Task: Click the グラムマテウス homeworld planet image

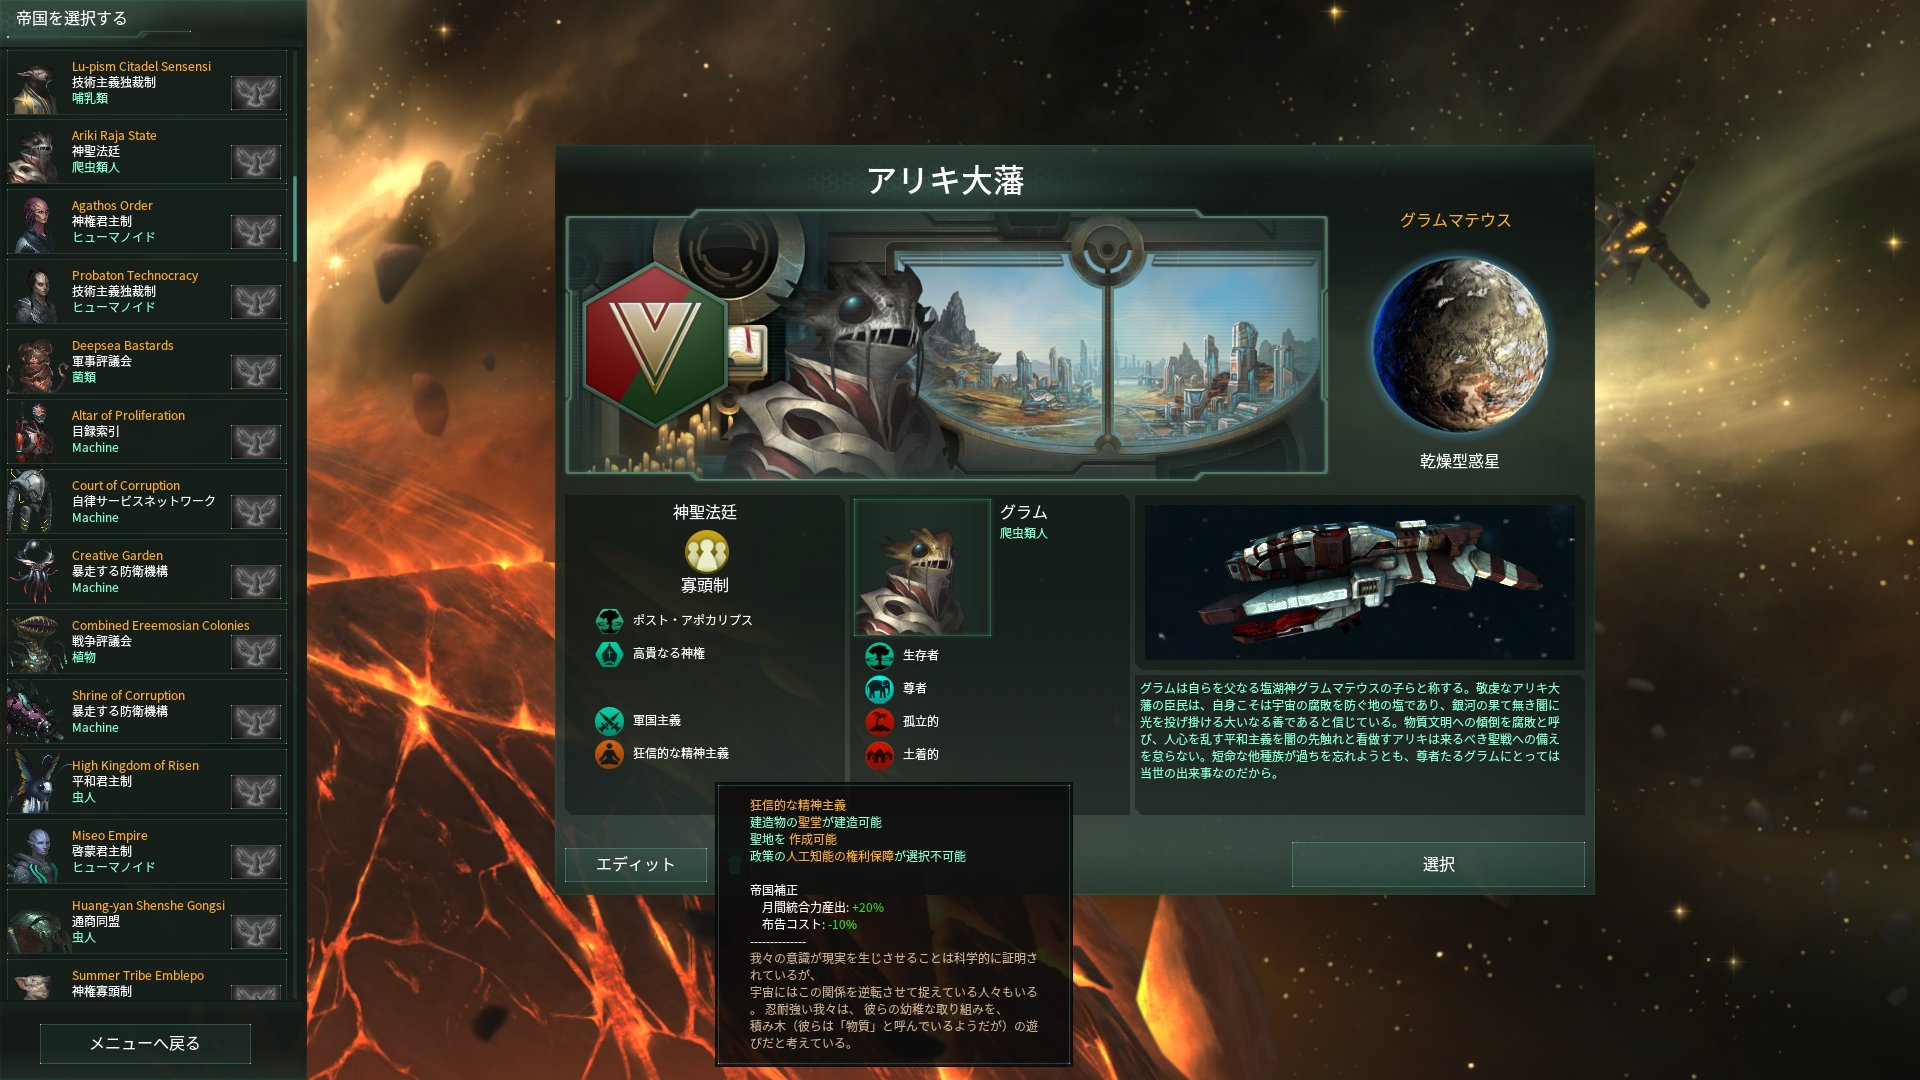Action: [x=1459, y=344]
